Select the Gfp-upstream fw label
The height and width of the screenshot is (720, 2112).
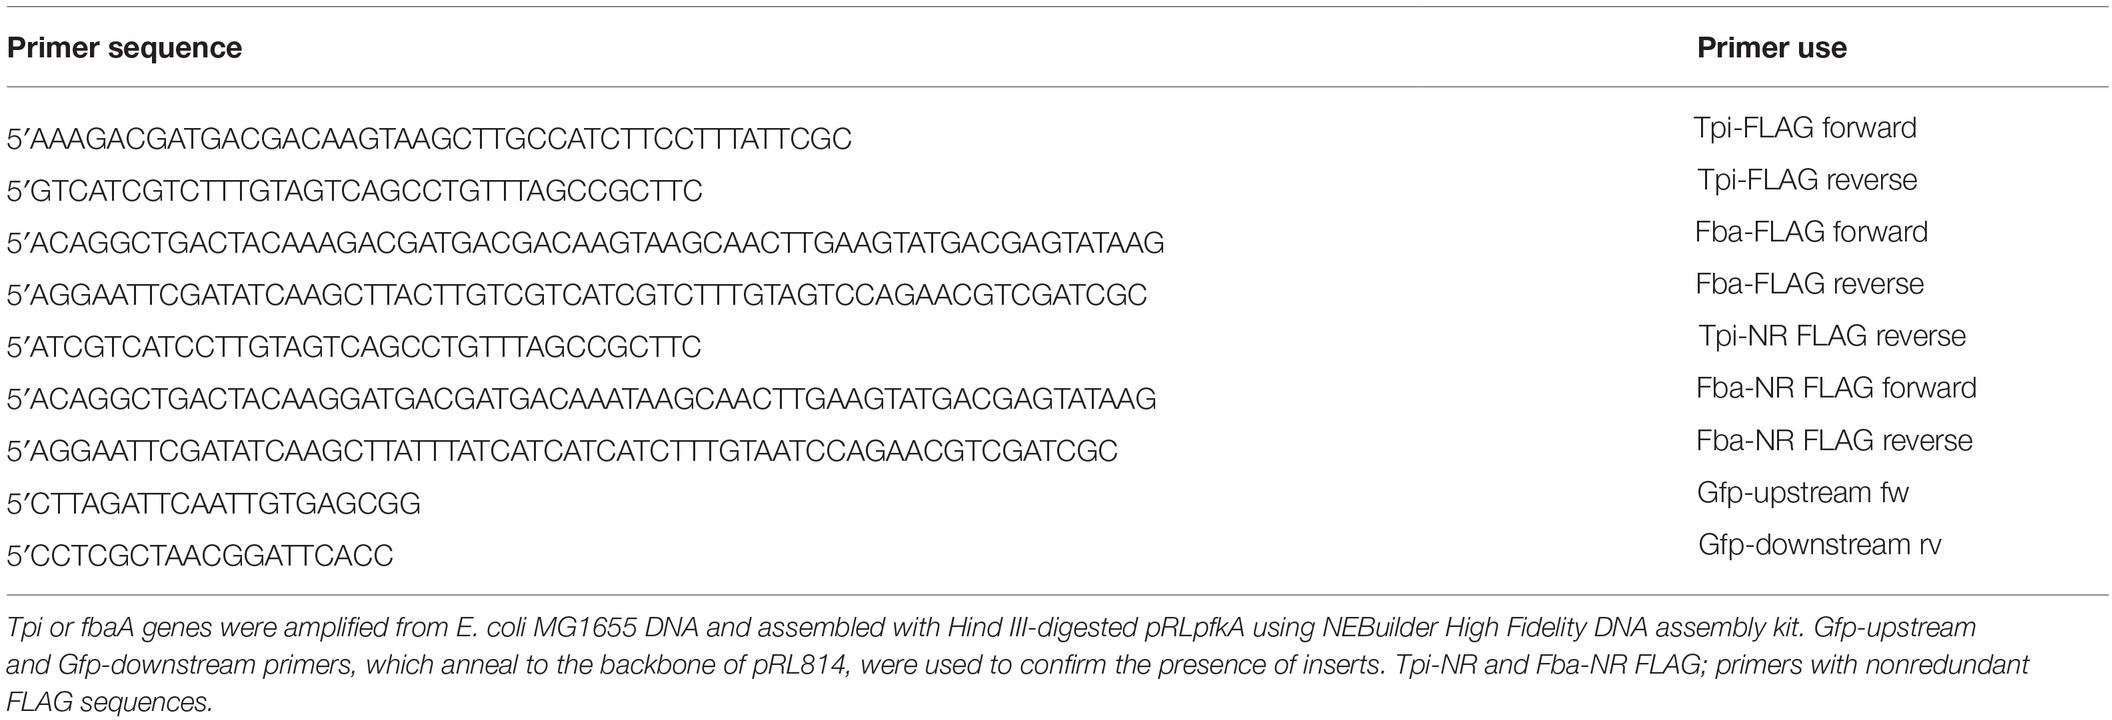[x=1803, y=493]
